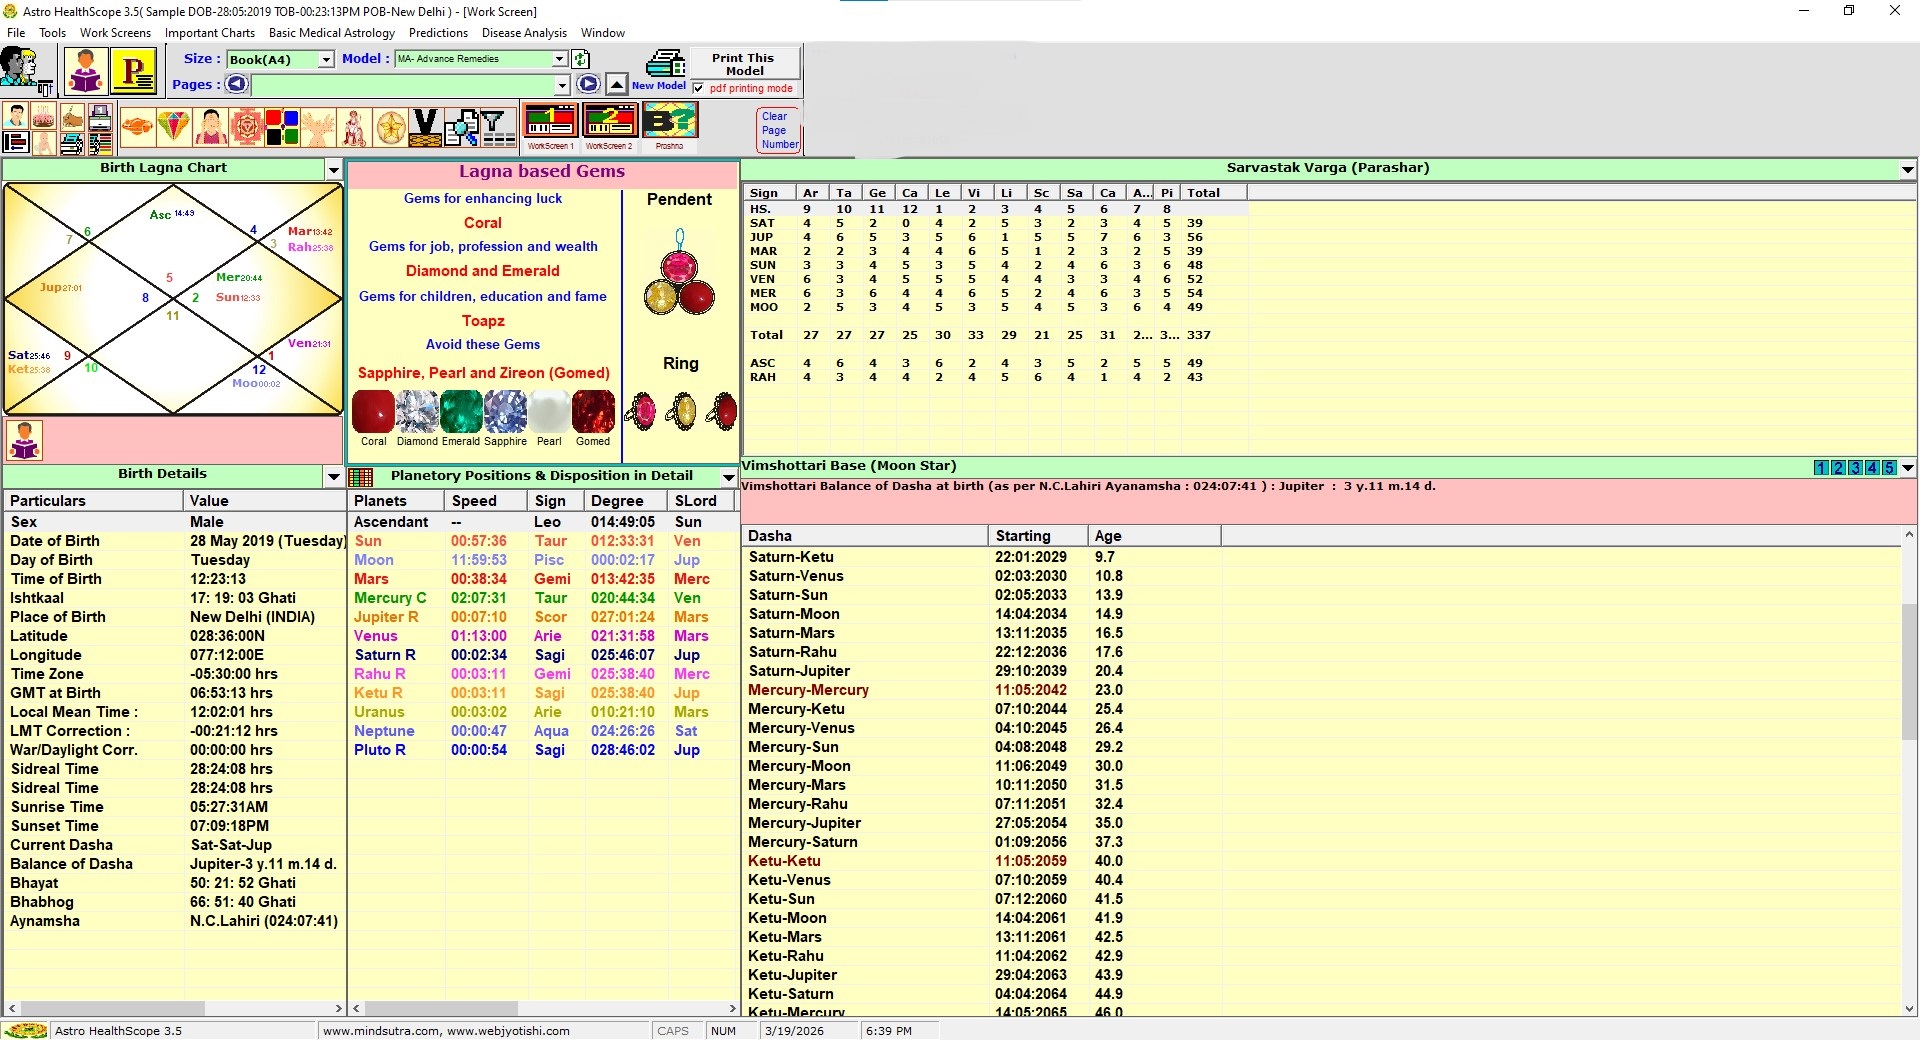Select Vimshottari dasha level 3

click(1855, 467)
